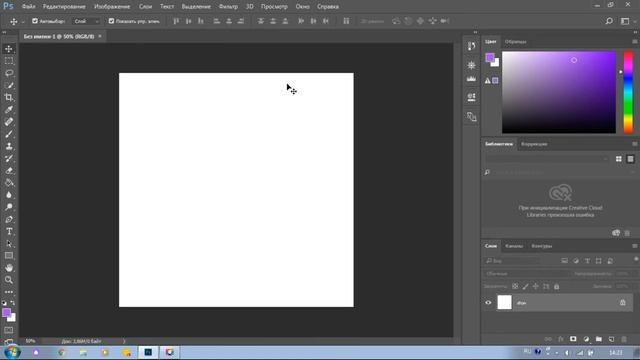Open the workspace switcher dropdown
The image size is (640, 360).
coord(627,21)
